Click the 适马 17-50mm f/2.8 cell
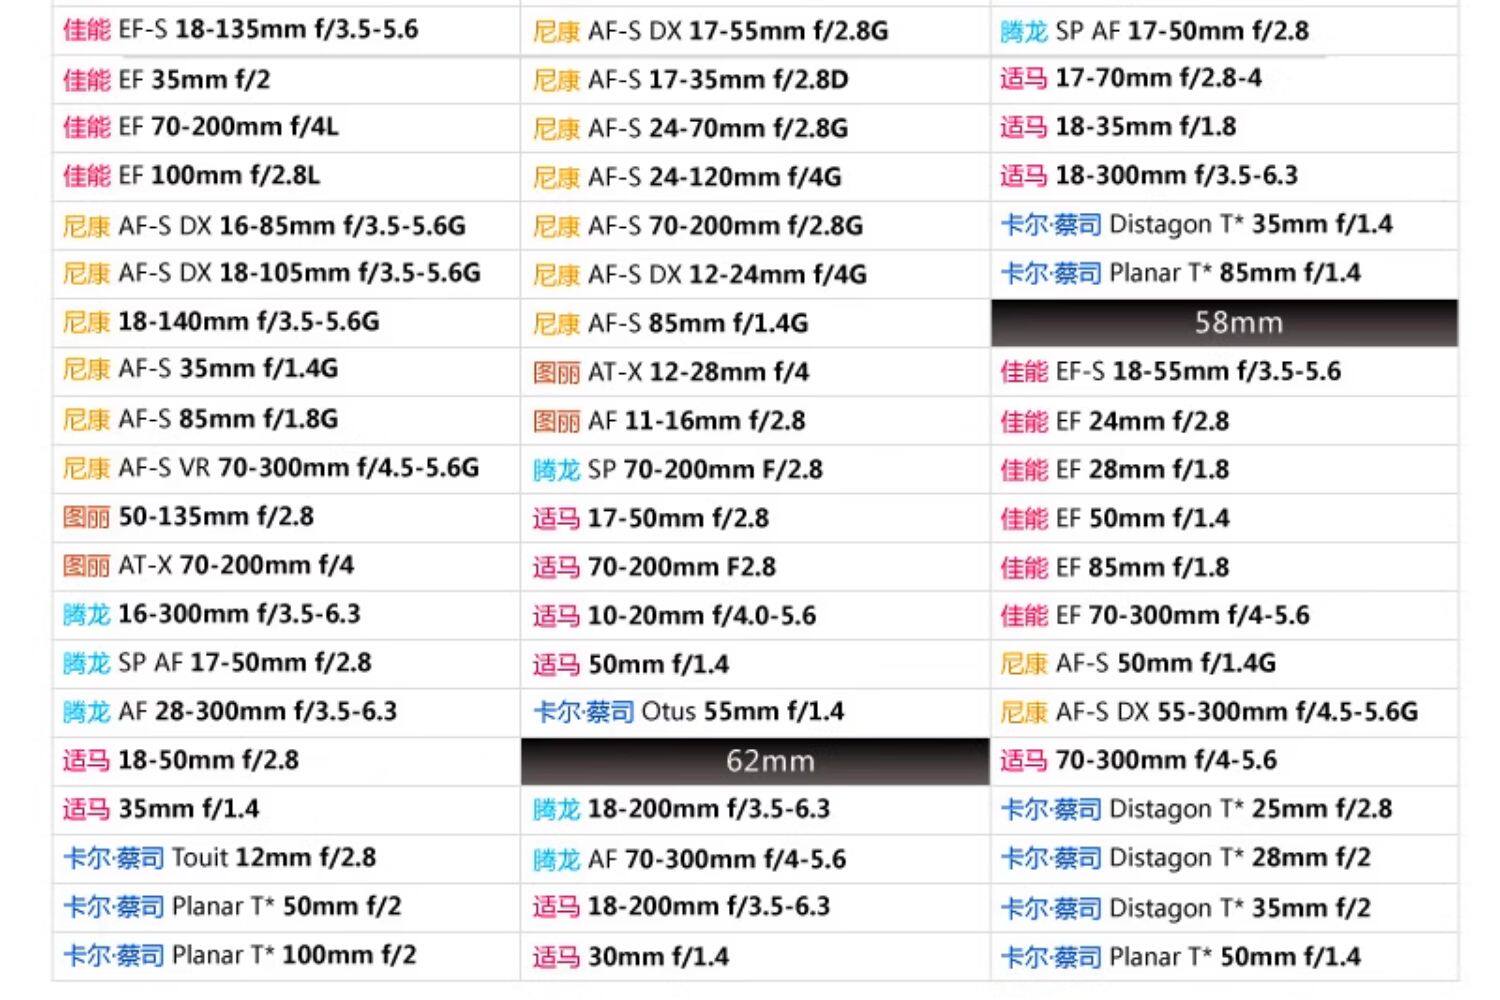The height and width of the screenshot is (1000, 1500). tap(755, 518)
